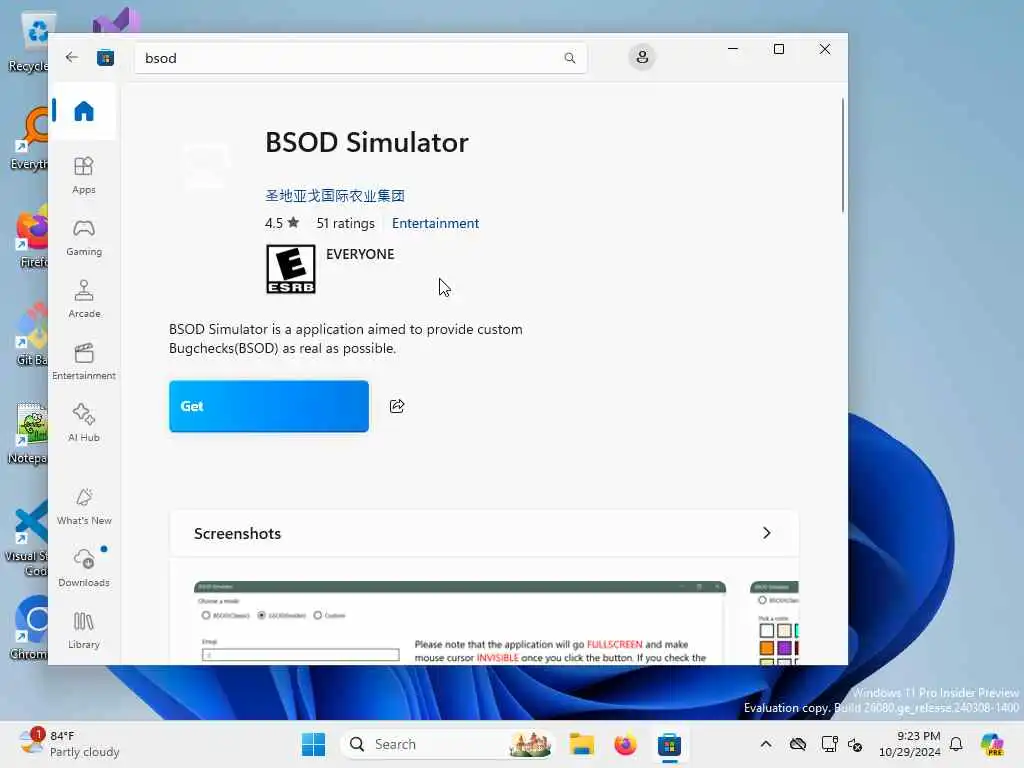Open the Gaming section in sidebar
This screenshot has width=1024, height=768.
pyautogui.click(x=84, y=238)
